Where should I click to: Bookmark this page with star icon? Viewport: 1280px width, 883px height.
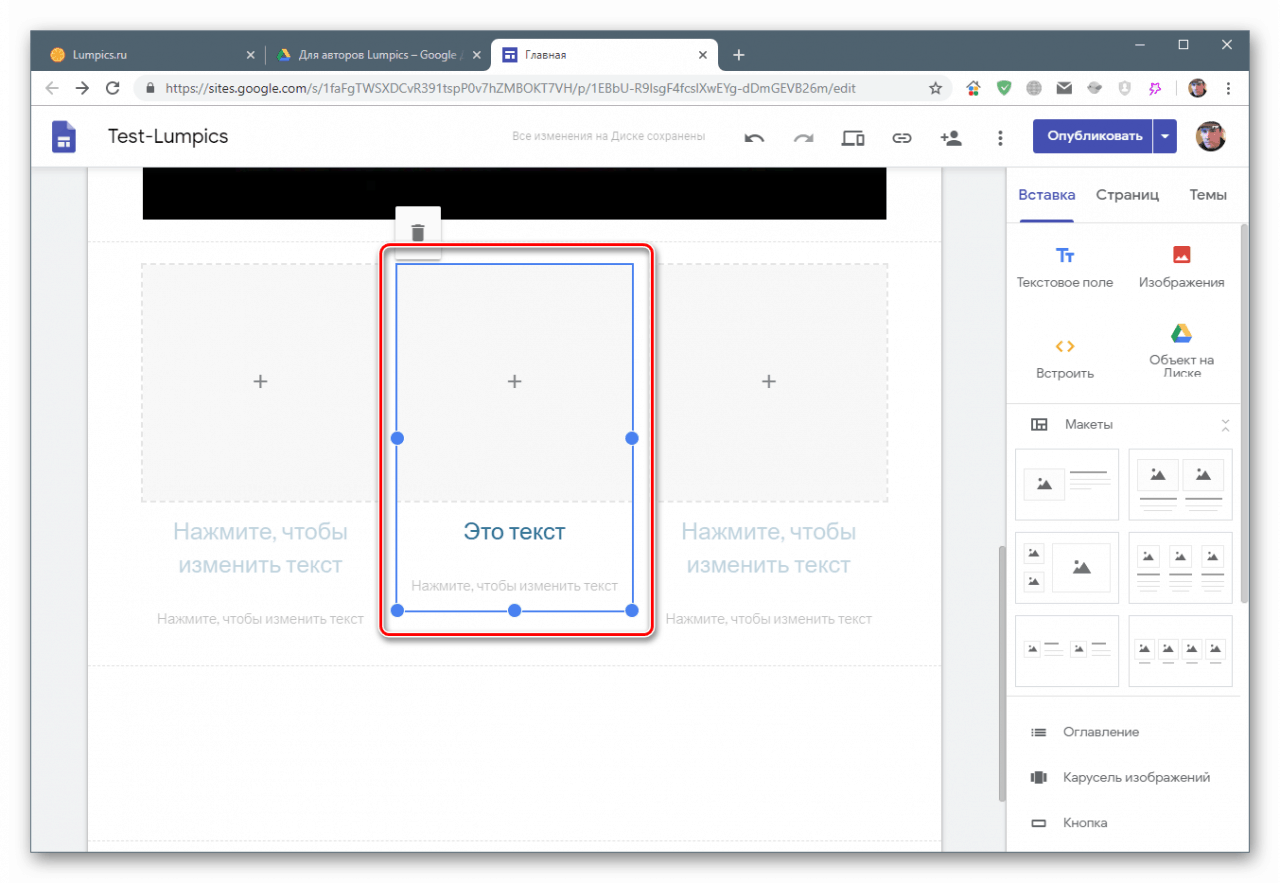point(936,88)
